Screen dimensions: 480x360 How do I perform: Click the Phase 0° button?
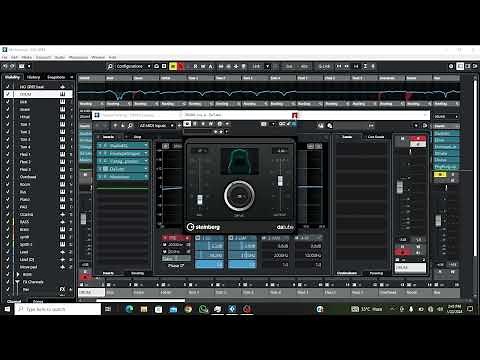point(176,266)
